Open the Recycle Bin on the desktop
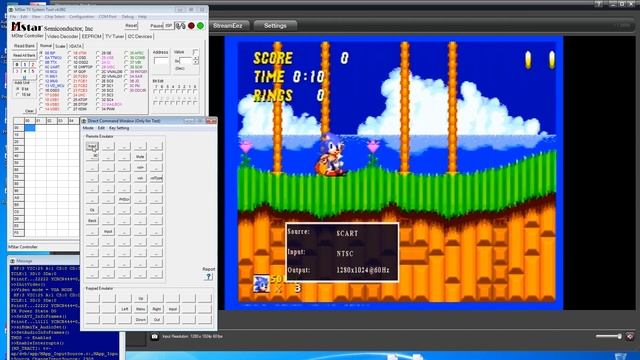640x360 pixels. tap(620, 356)
